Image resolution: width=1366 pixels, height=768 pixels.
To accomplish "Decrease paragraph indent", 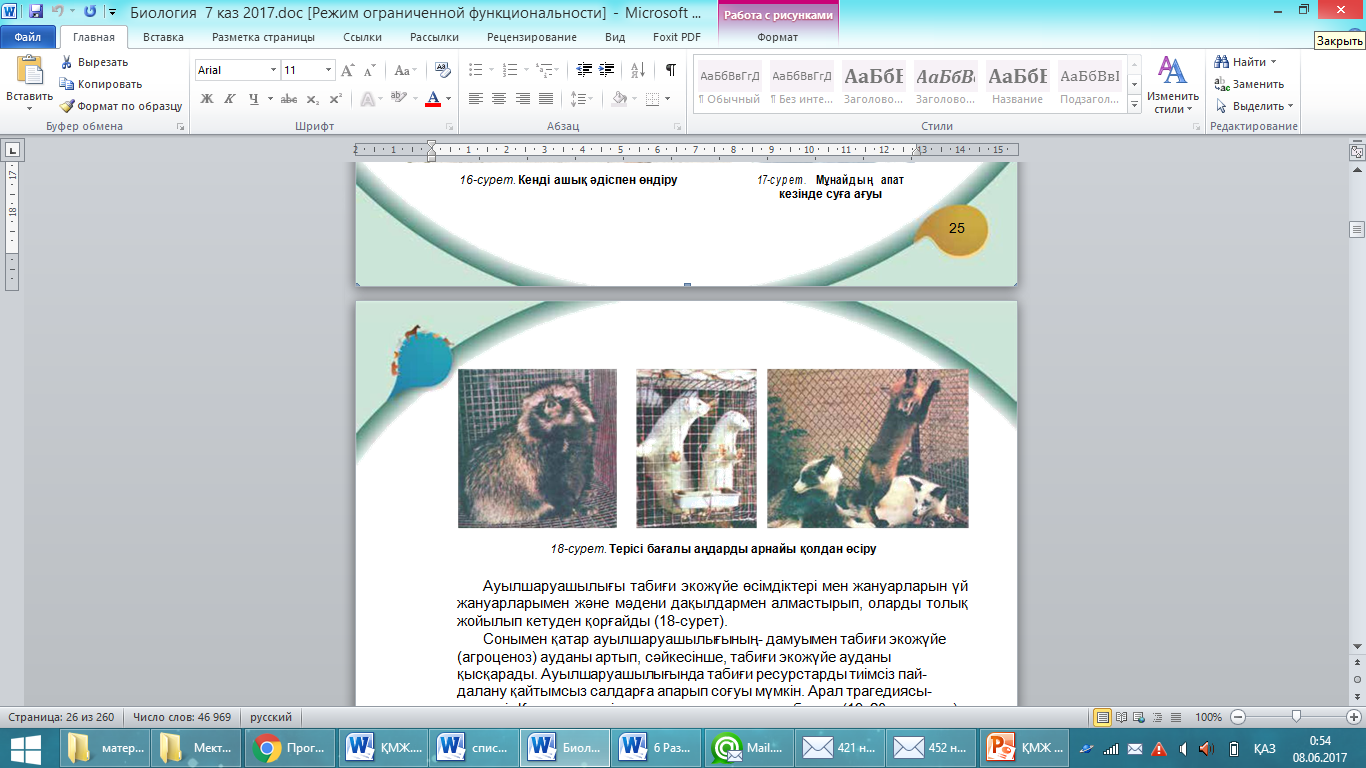I will [584, 70].
